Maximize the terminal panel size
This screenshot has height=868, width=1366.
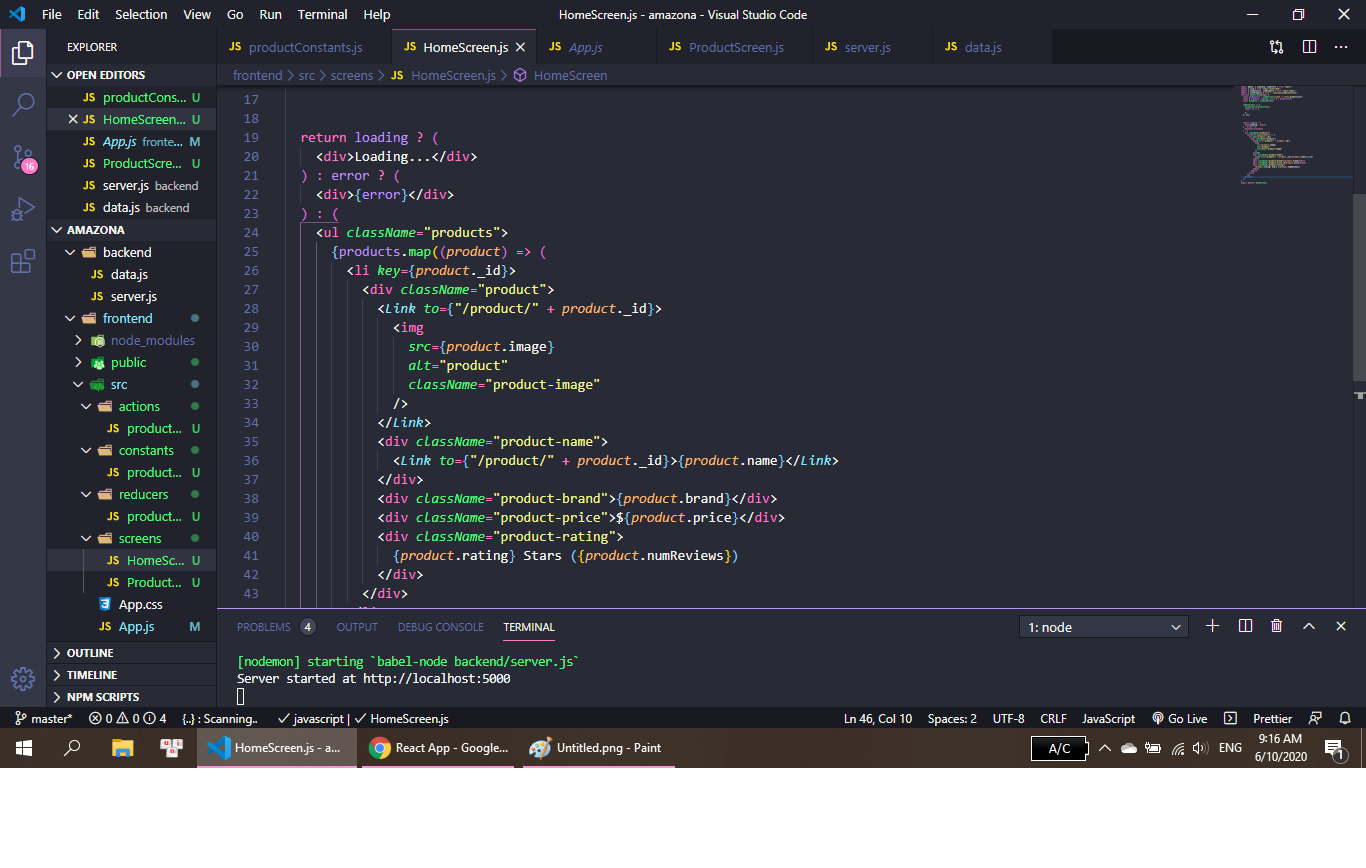pos(1308,626)
